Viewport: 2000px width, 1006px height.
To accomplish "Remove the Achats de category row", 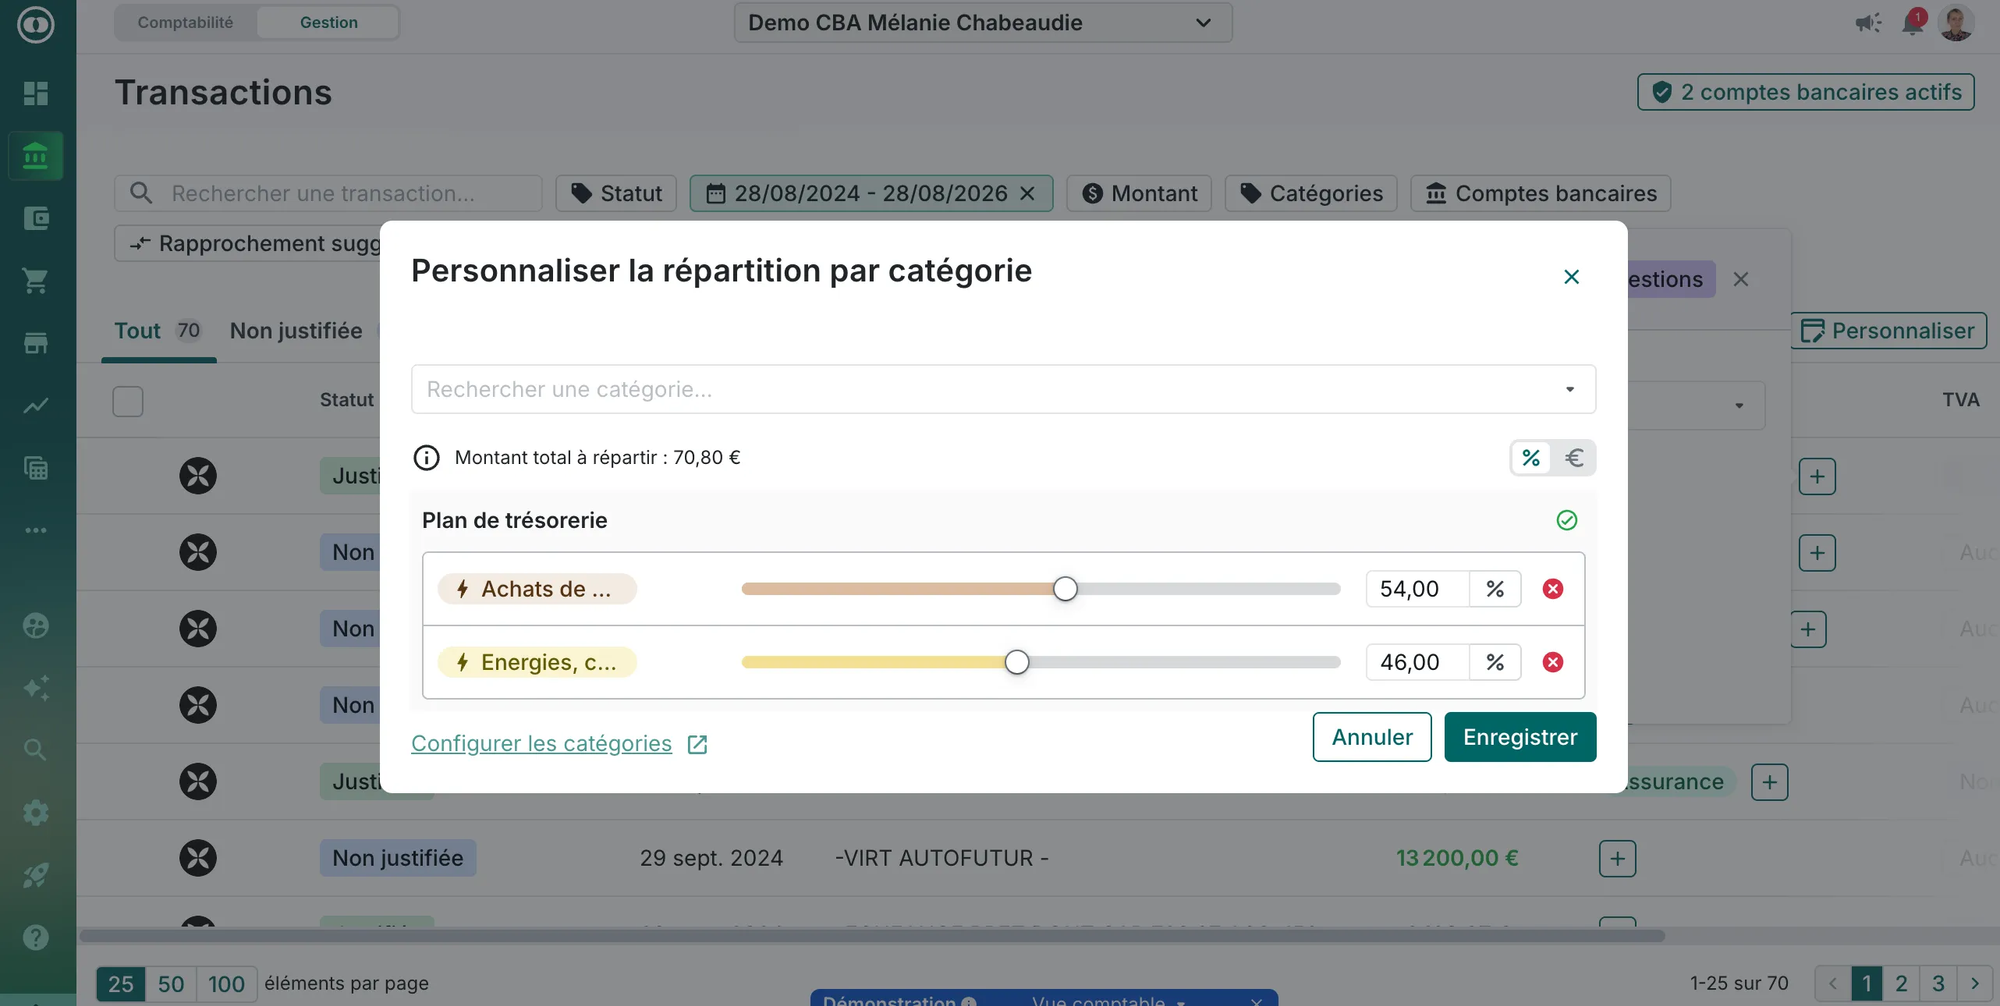I will (1552, 589).
